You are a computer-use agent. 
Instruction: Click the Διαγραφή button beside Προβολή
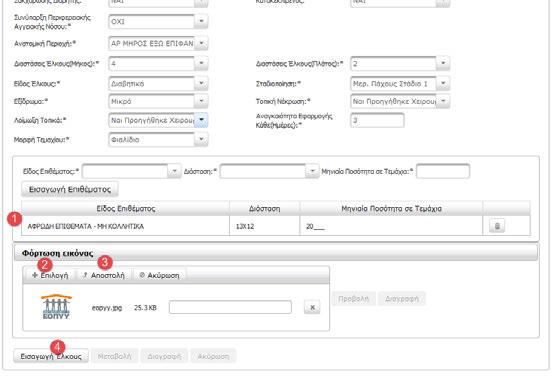tap(402, 299)
